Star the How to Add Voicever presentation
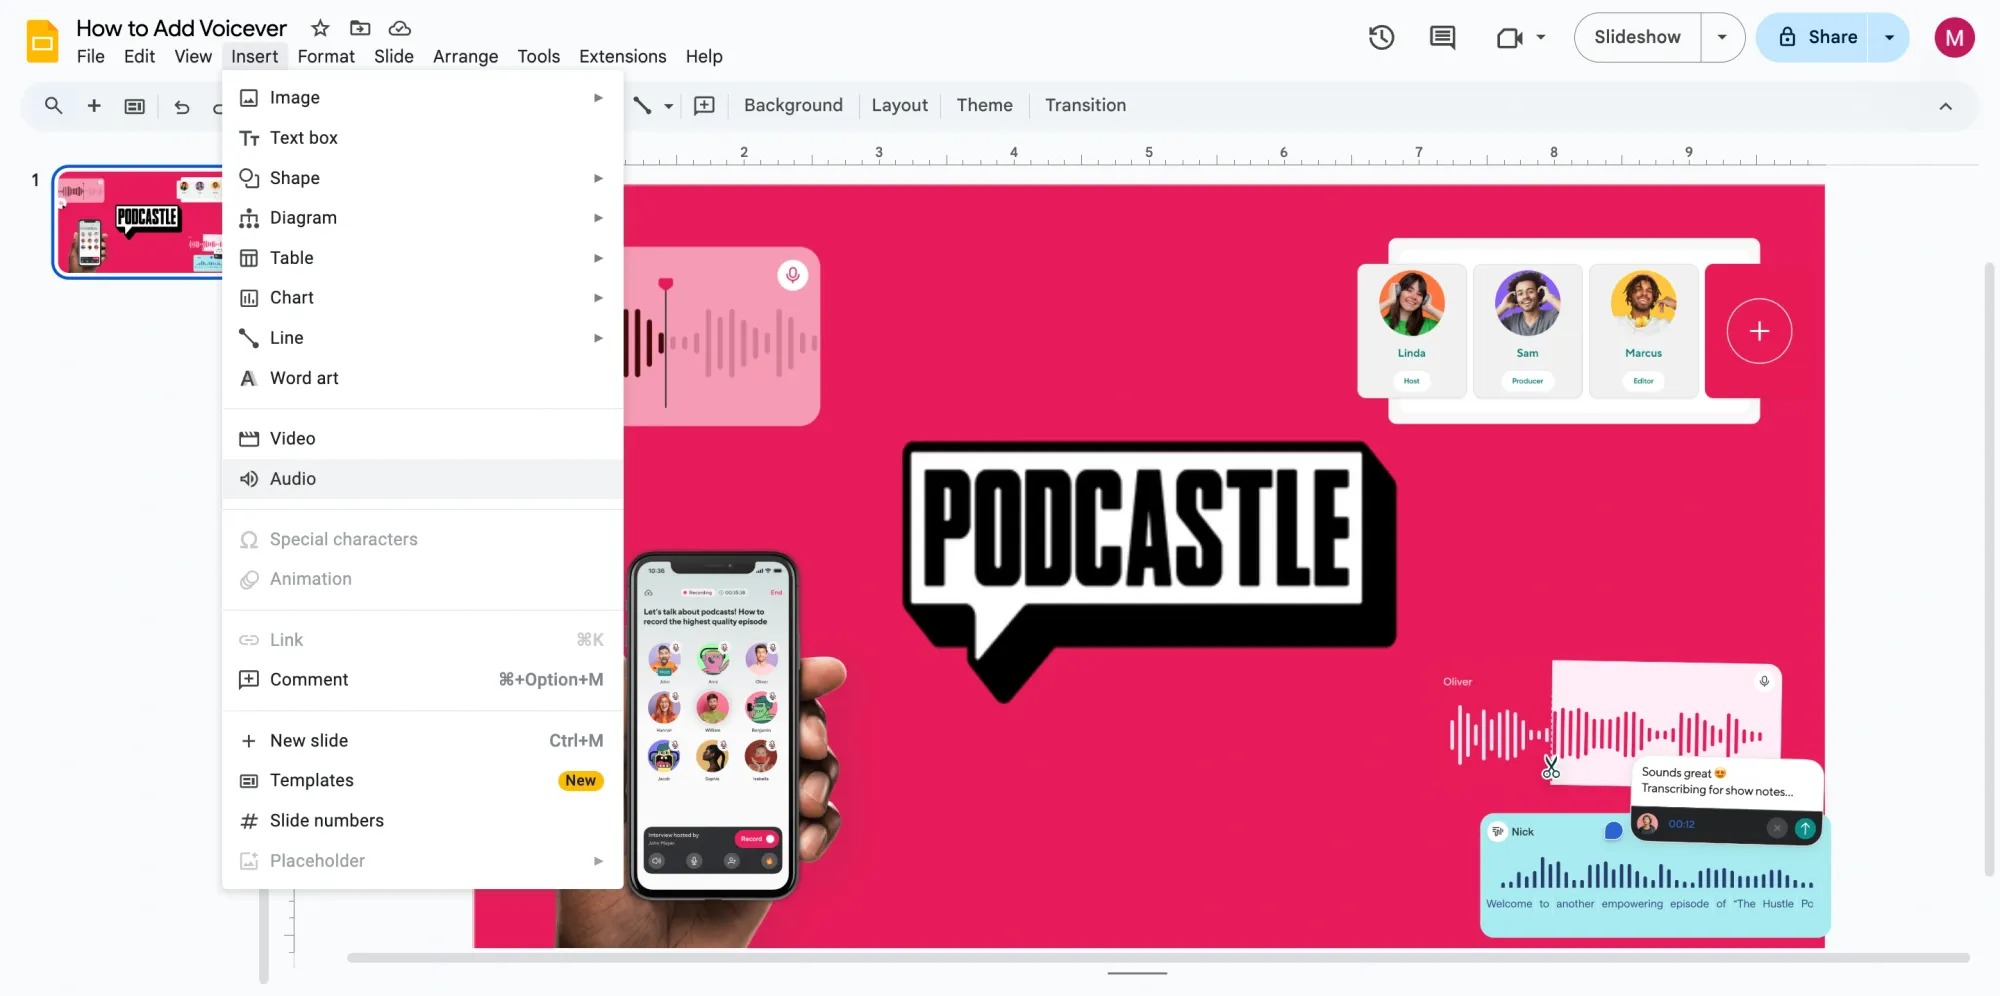The width and height of the screenshot is (2000, 996). click(319, 28)
